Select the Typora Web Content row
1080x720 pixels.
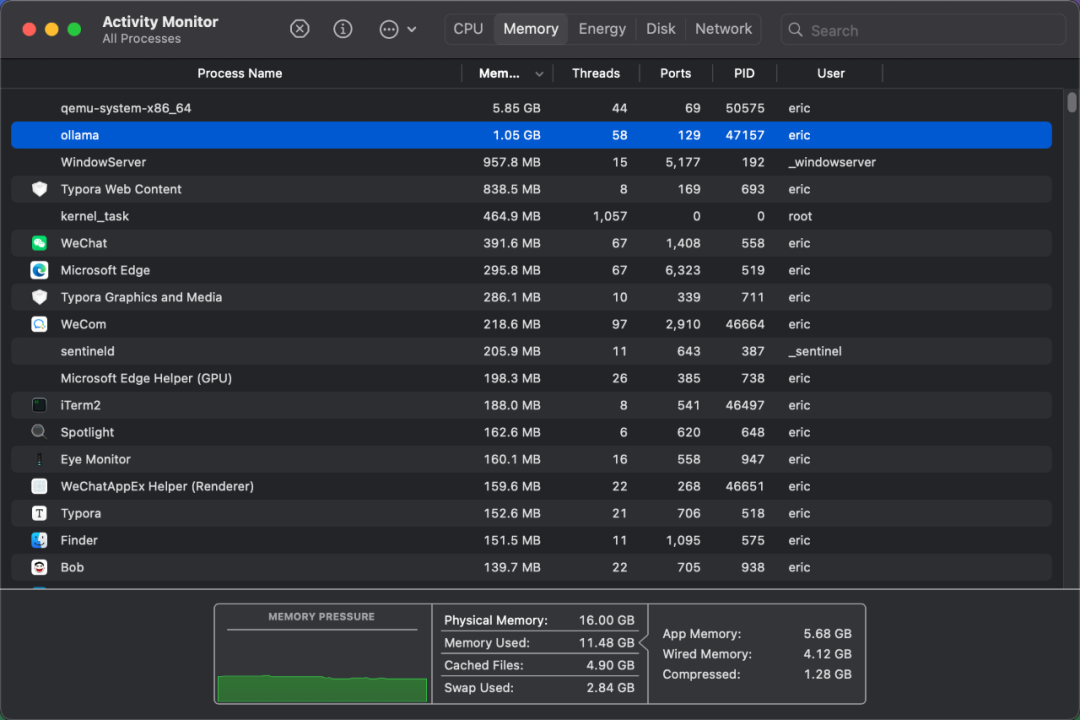531,189
